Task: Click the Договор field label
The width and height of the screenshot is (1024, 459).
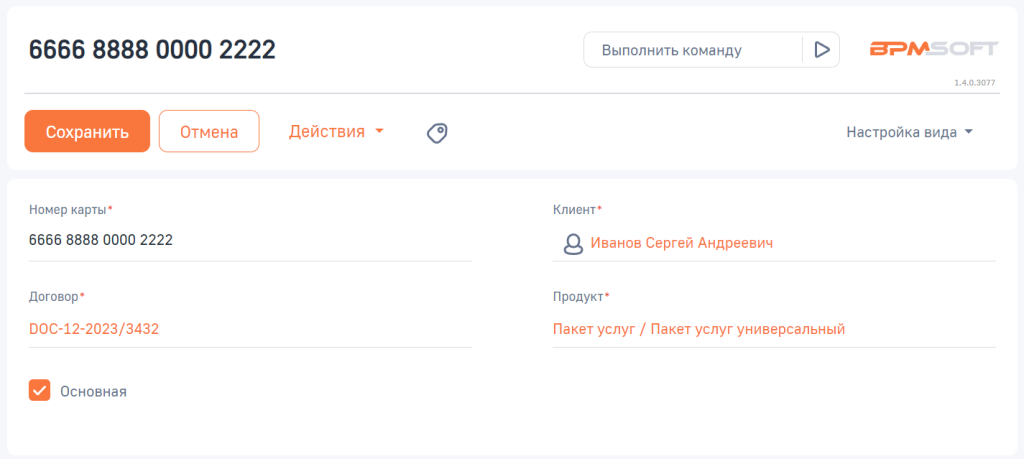Action: (54, 296)
